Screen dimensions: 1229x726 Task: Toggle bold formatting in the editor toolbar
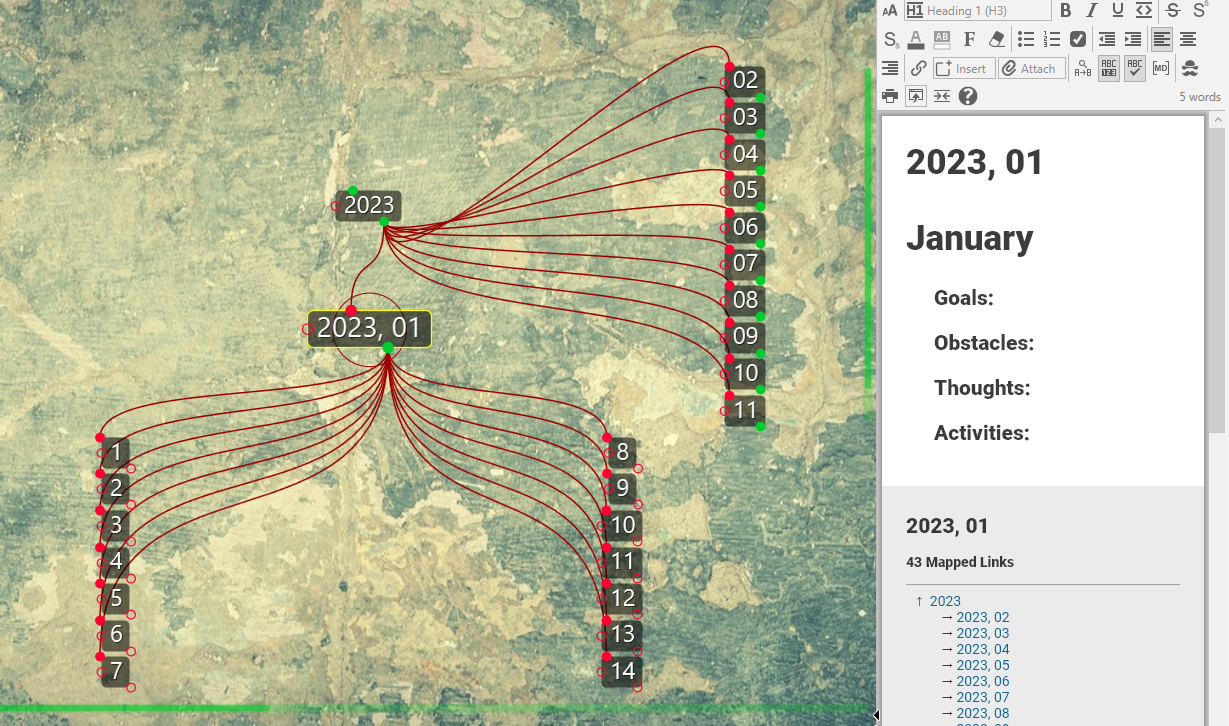[1066, 10]
